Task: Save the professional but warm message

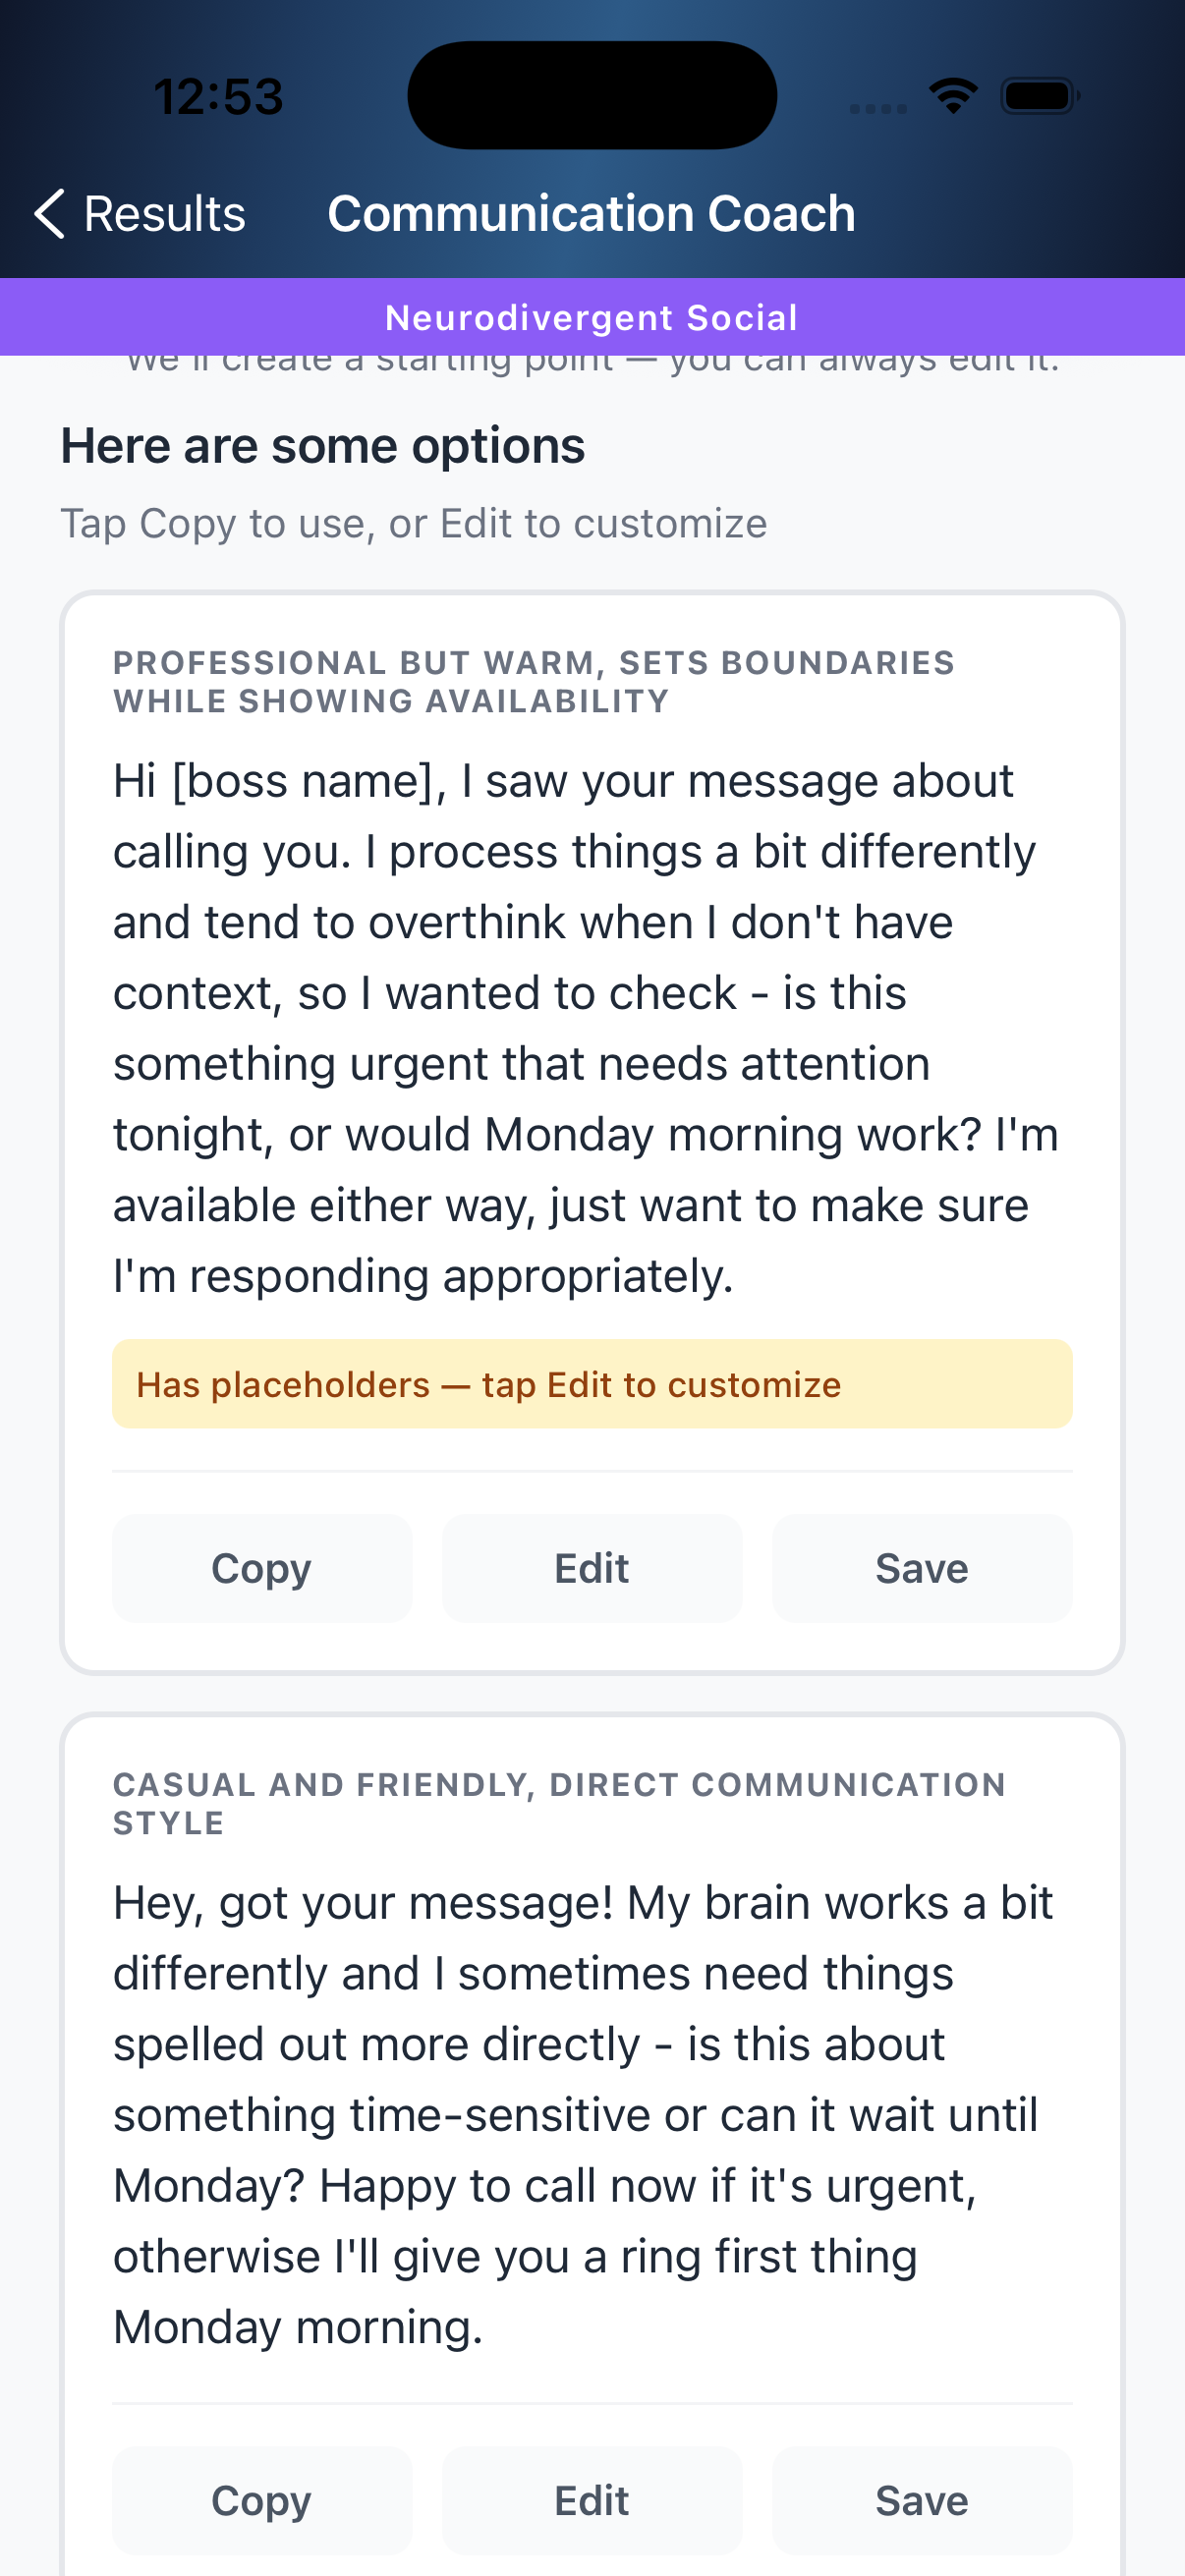Action: (921, 1568)
